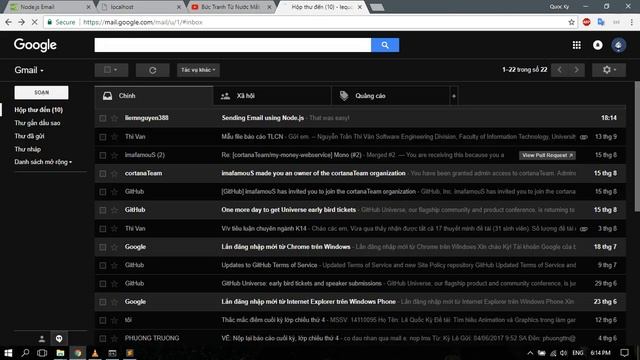The height and width of the screenshot is (360, 640).
Task: Star the cortanaTeam email
Action: pyautogui.click(x=114, y=173)
